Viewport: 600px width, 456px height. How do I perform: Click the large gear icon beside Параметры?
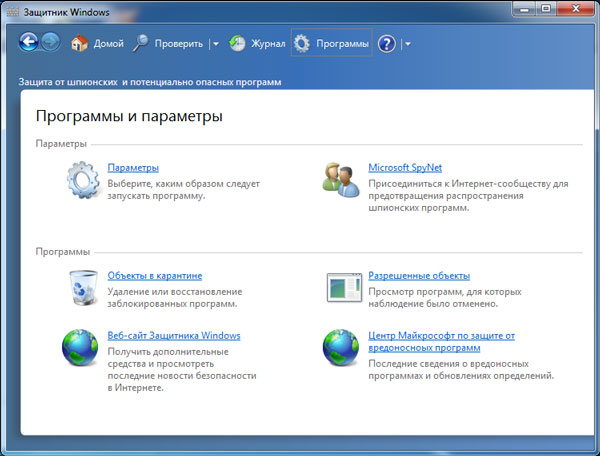pyautogui.click(x=83, y=180)
